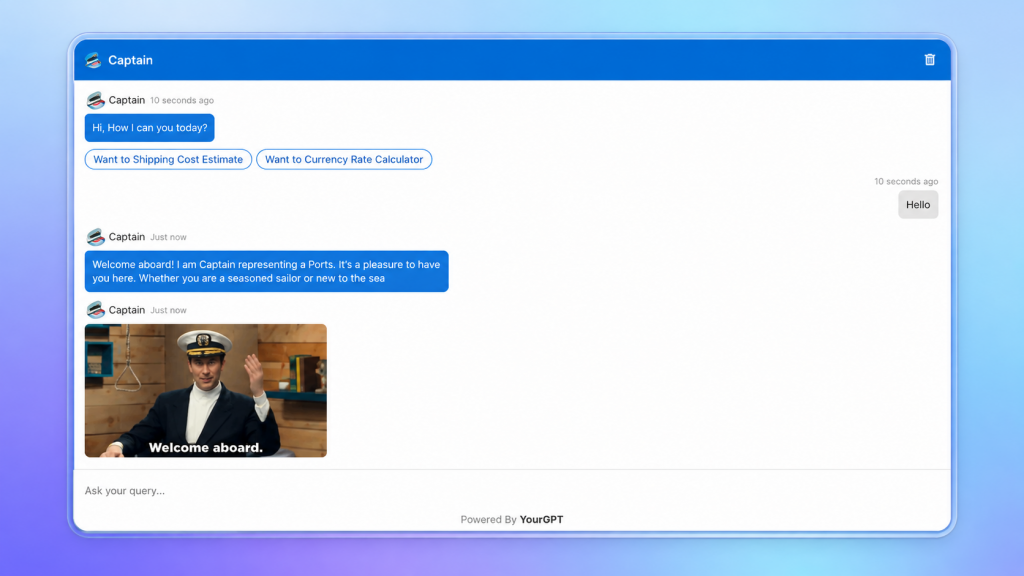The width and height of the screenshot is (1024, 576).
Task: Choose Want to Currency Rate Calculator
Action: (344, 159)
